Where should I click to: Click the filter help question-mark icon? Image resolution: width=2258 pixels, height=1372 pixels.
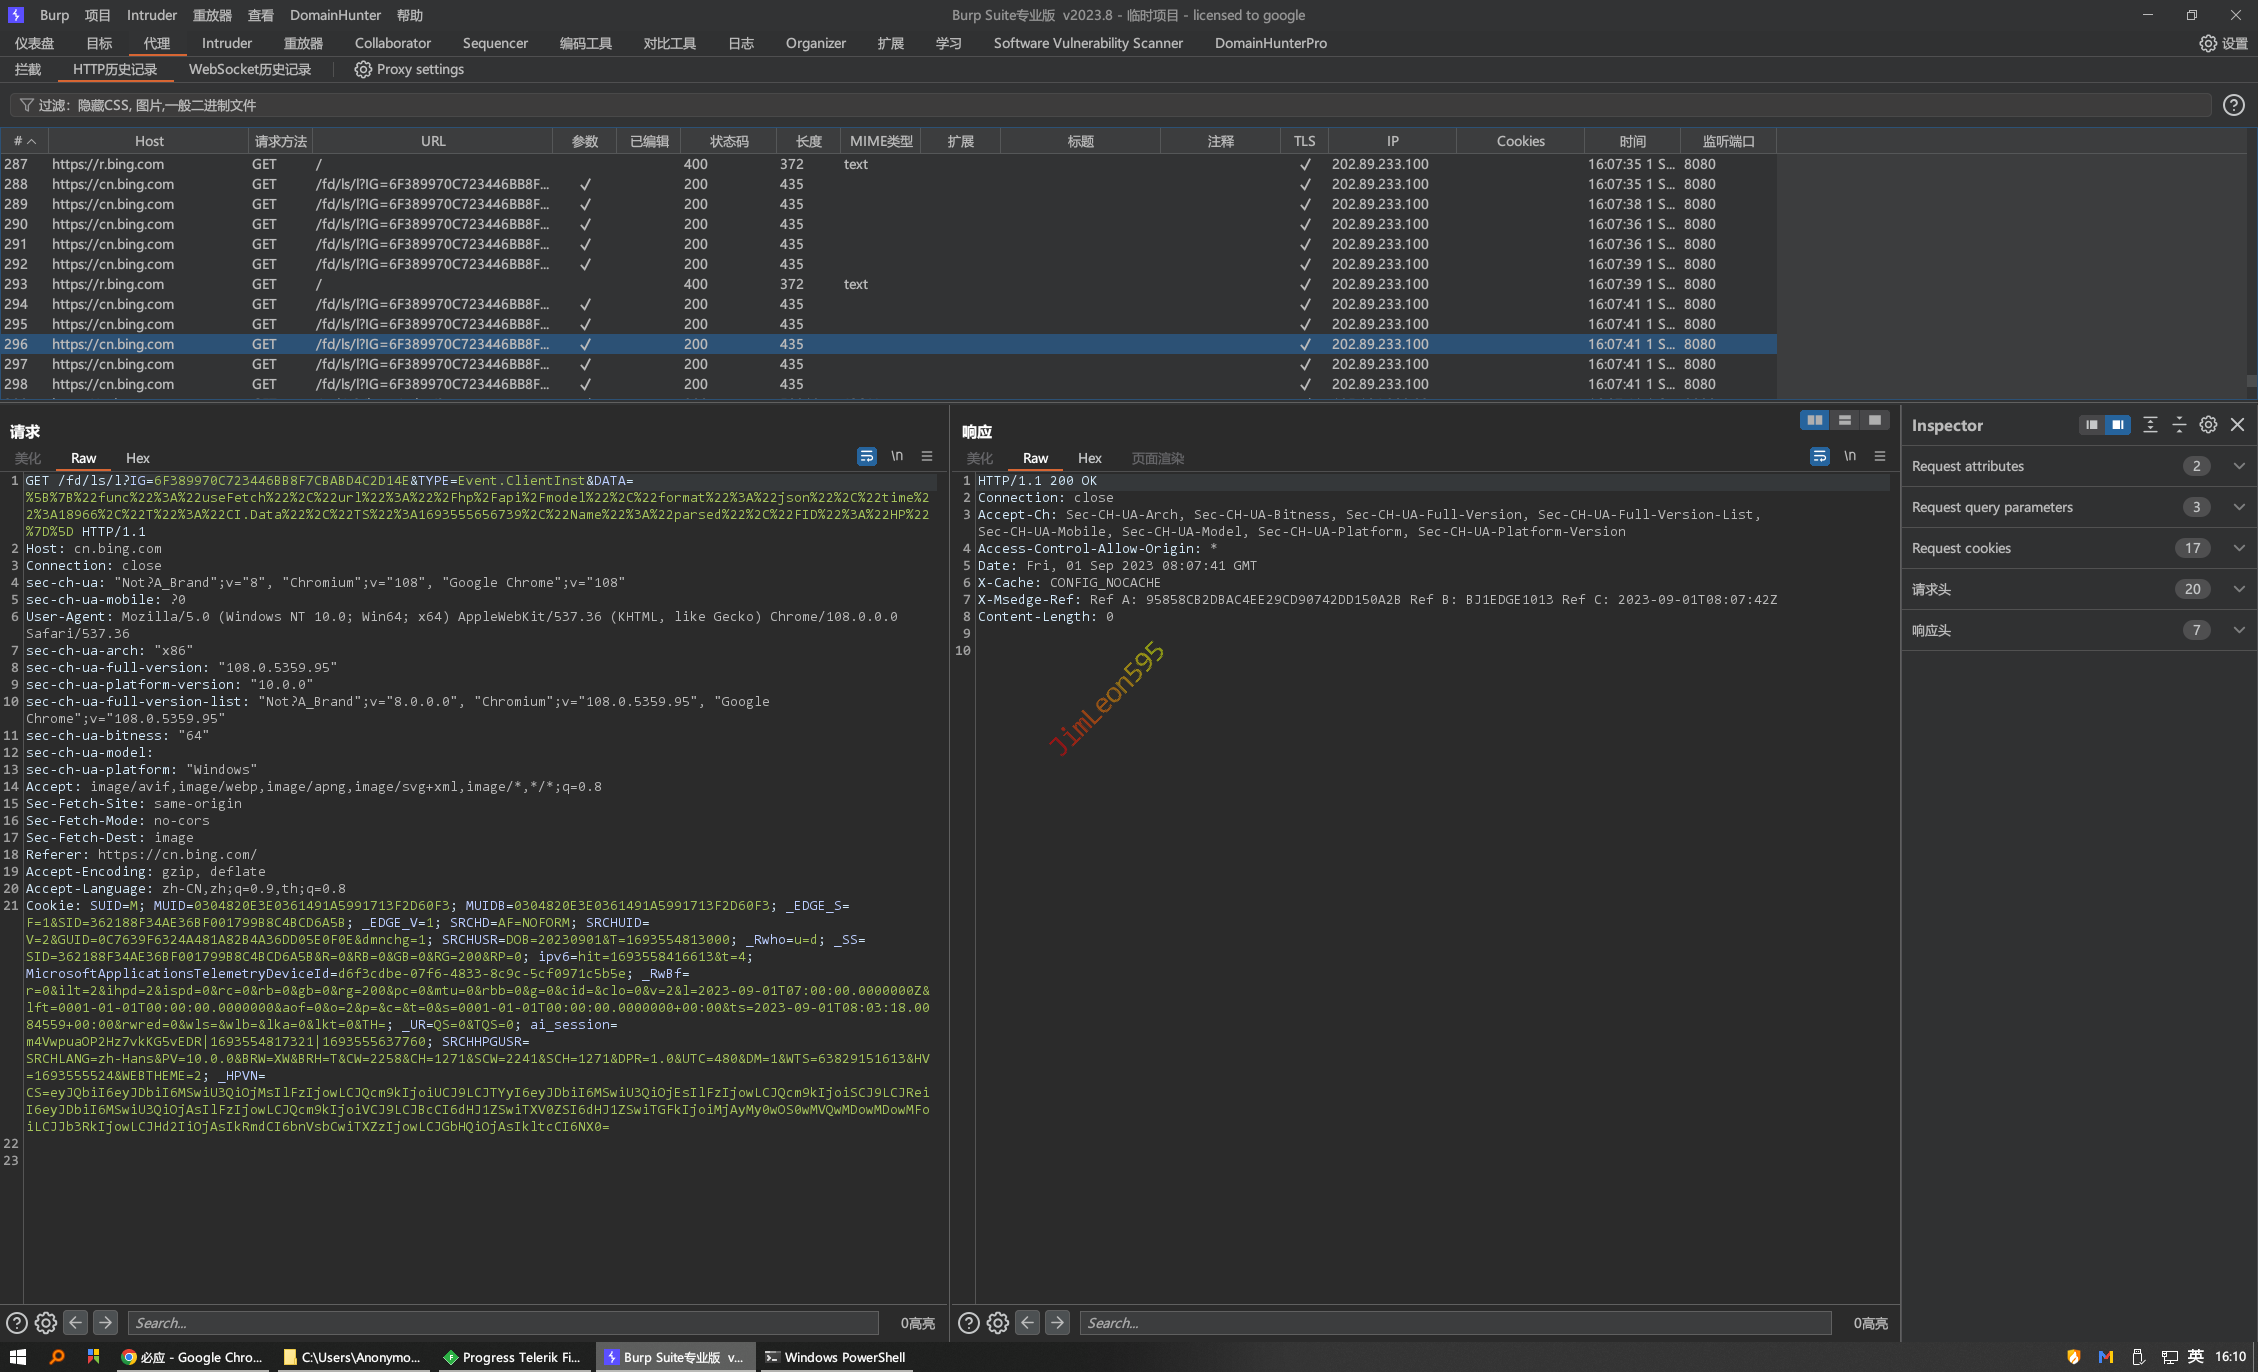[x=2233, y=105]
